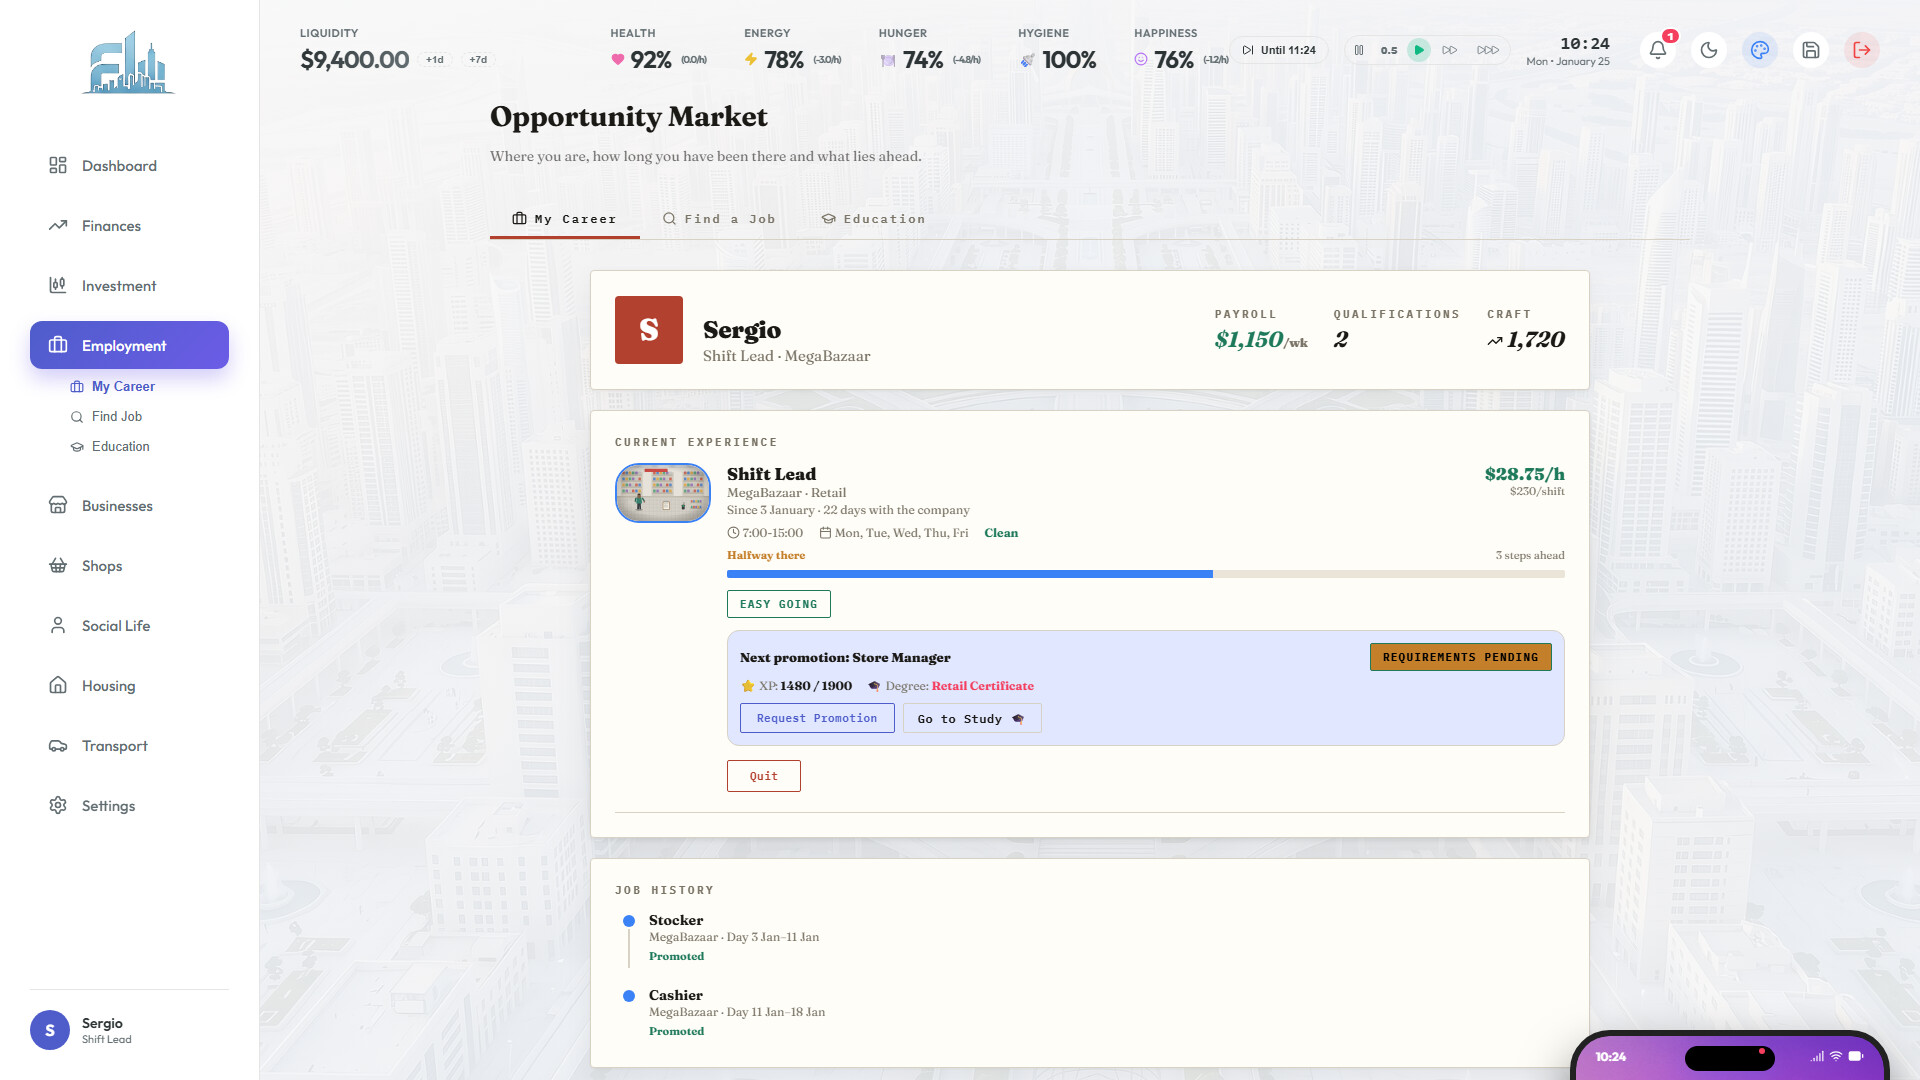Select 0.5 speed setting
Image resolution: width=1920 pixels, height=1080 pixels.
coord(1389,50)
